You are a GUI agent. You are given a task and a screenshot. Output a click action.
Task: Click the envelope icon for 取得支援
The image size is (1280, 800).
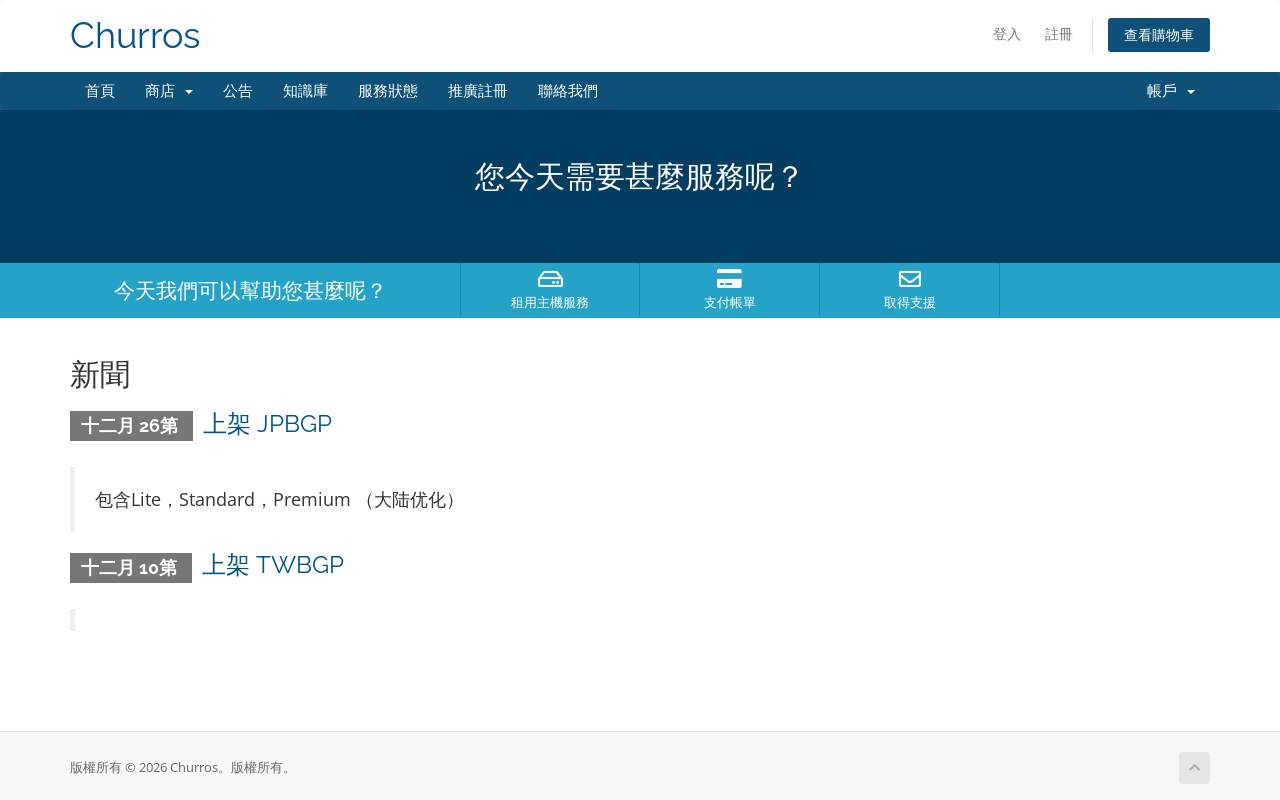point(910,279)
